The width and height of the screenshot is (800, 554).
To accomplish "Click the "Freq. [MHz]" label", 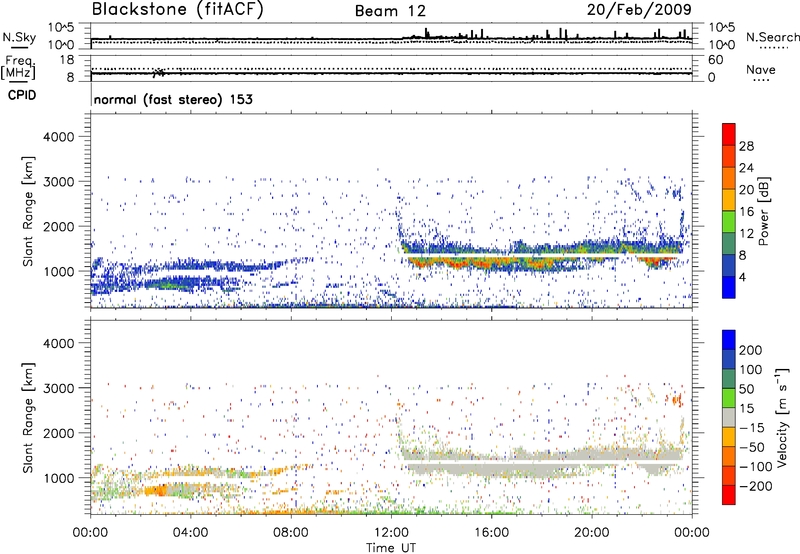I will (18, 67).
